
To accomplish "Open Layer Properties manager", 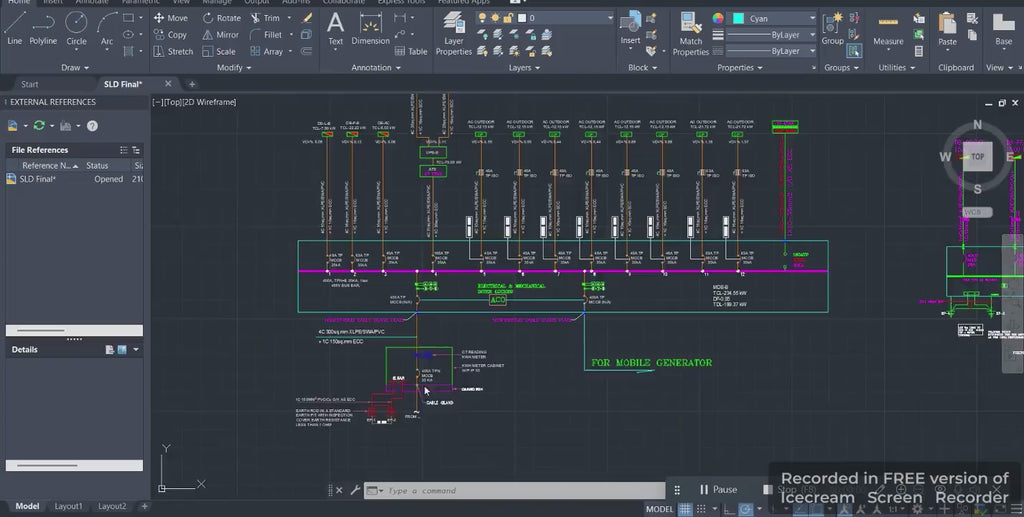I will coord(453,33).
